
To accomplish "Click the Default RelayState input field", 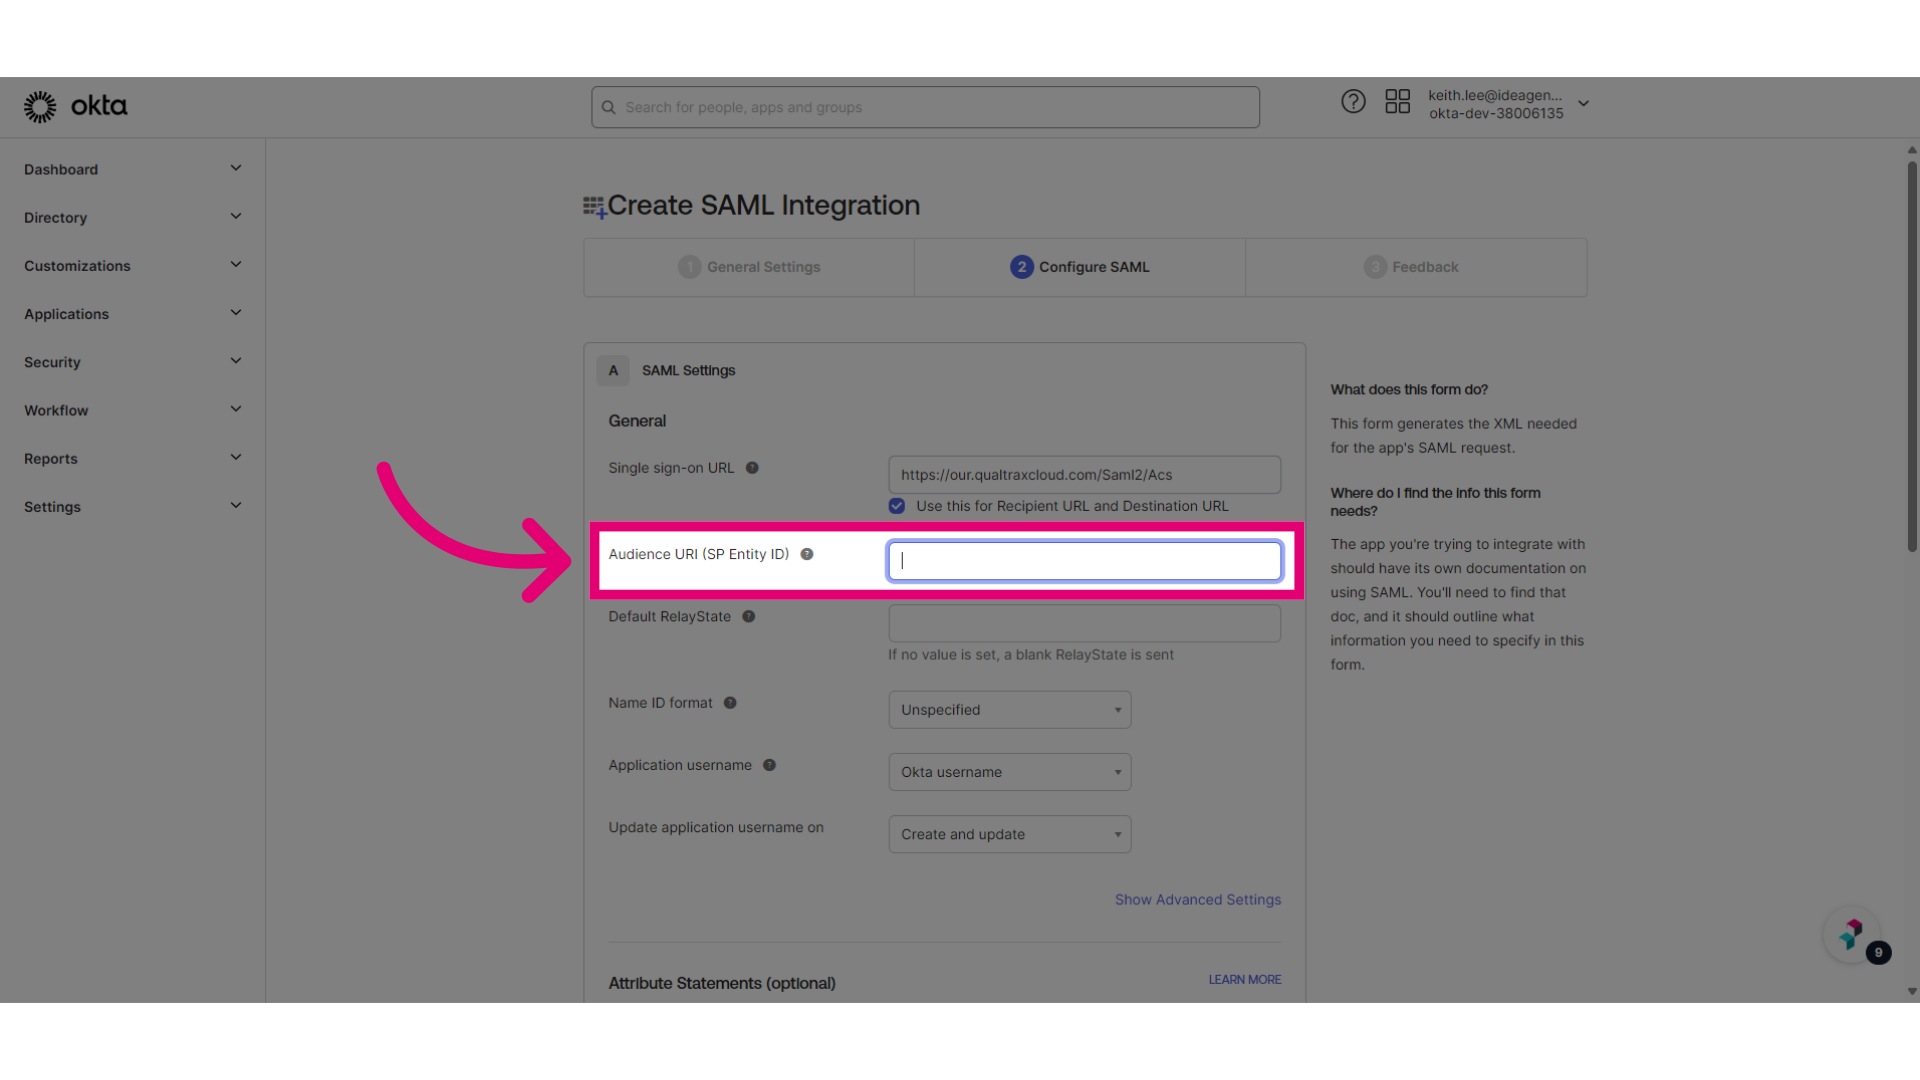I will coord(1084,623).
